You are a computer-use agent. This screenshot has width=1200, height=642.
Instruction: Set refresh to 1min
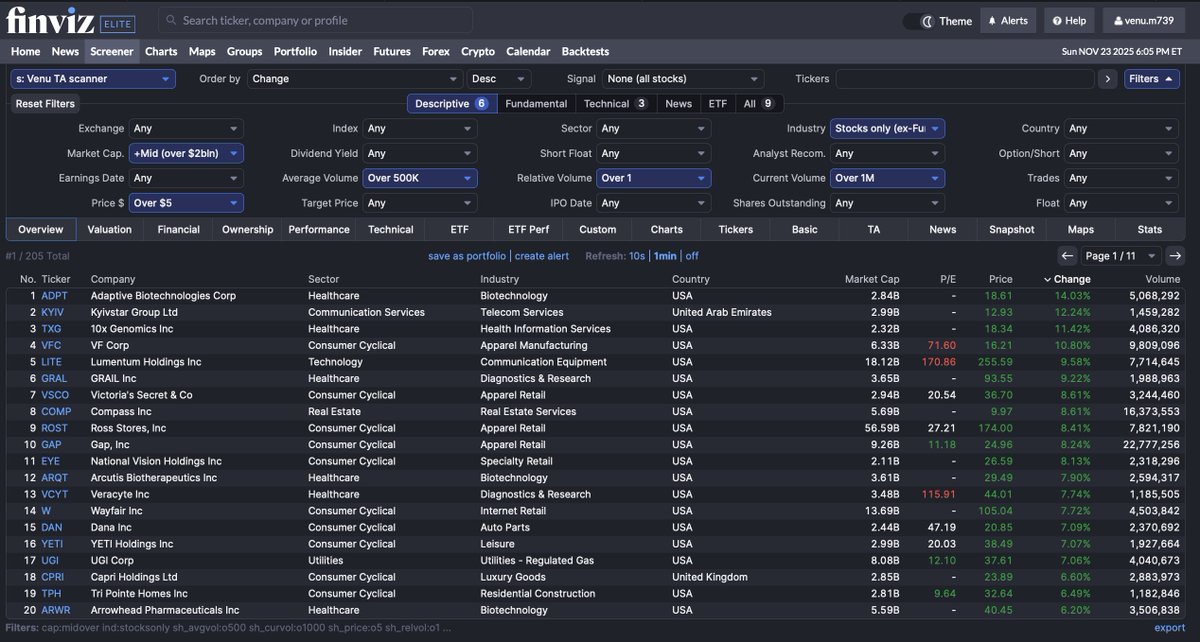tap(665, 256)
